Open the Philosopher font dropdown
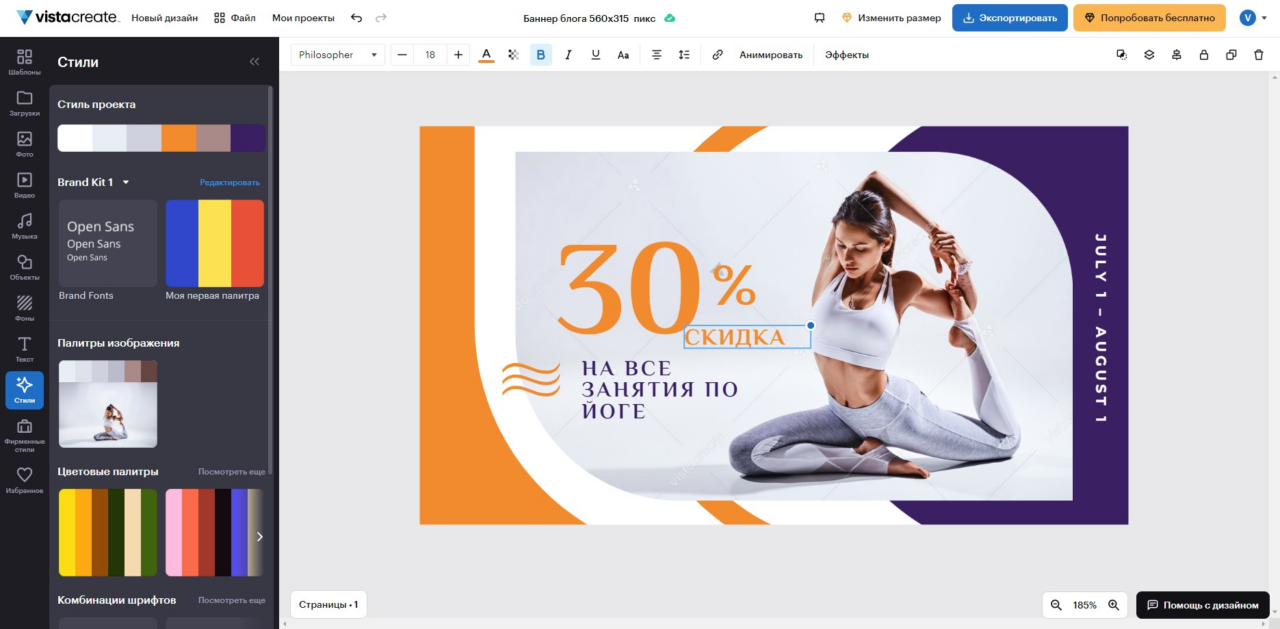Image resolution: width=1280 pixels, height=629 pixels. pyautogui.click(x=337, y=54)
